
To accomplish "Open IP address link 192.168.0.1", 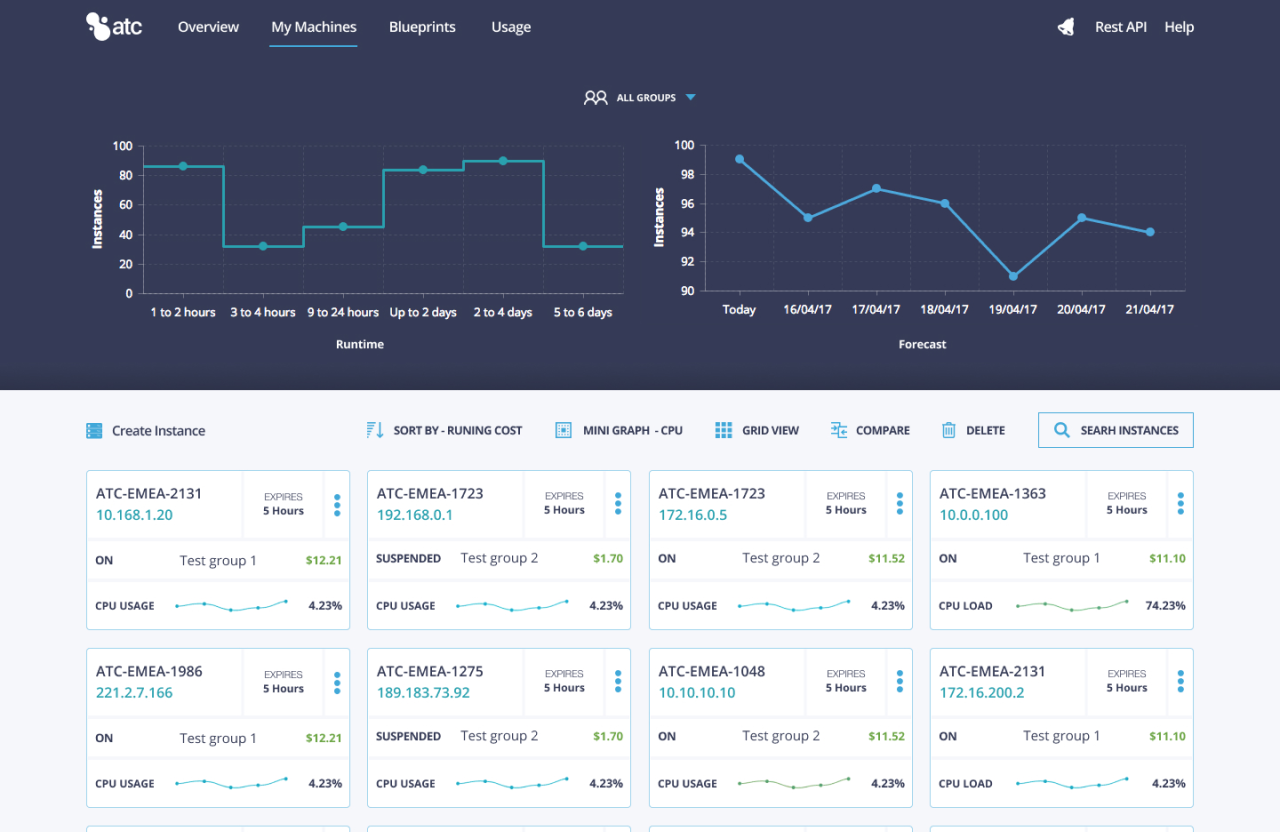I will pyautogui.click(x=415, y=515).
